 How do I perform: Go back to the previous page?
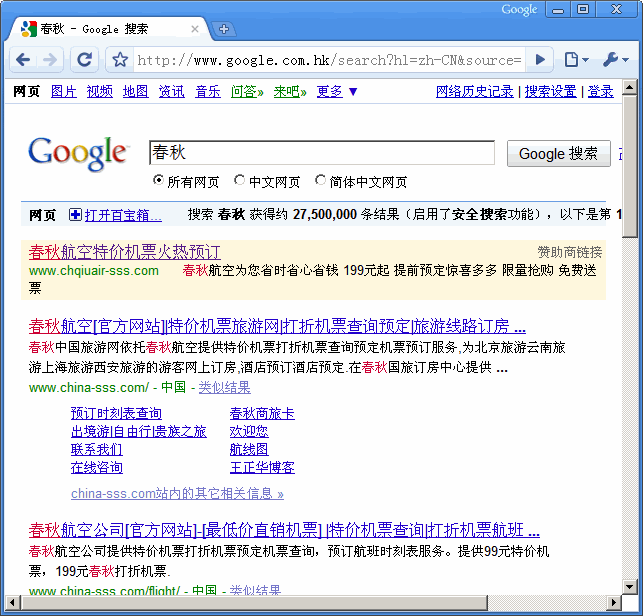pyautogui.click(x=23, y=60)
